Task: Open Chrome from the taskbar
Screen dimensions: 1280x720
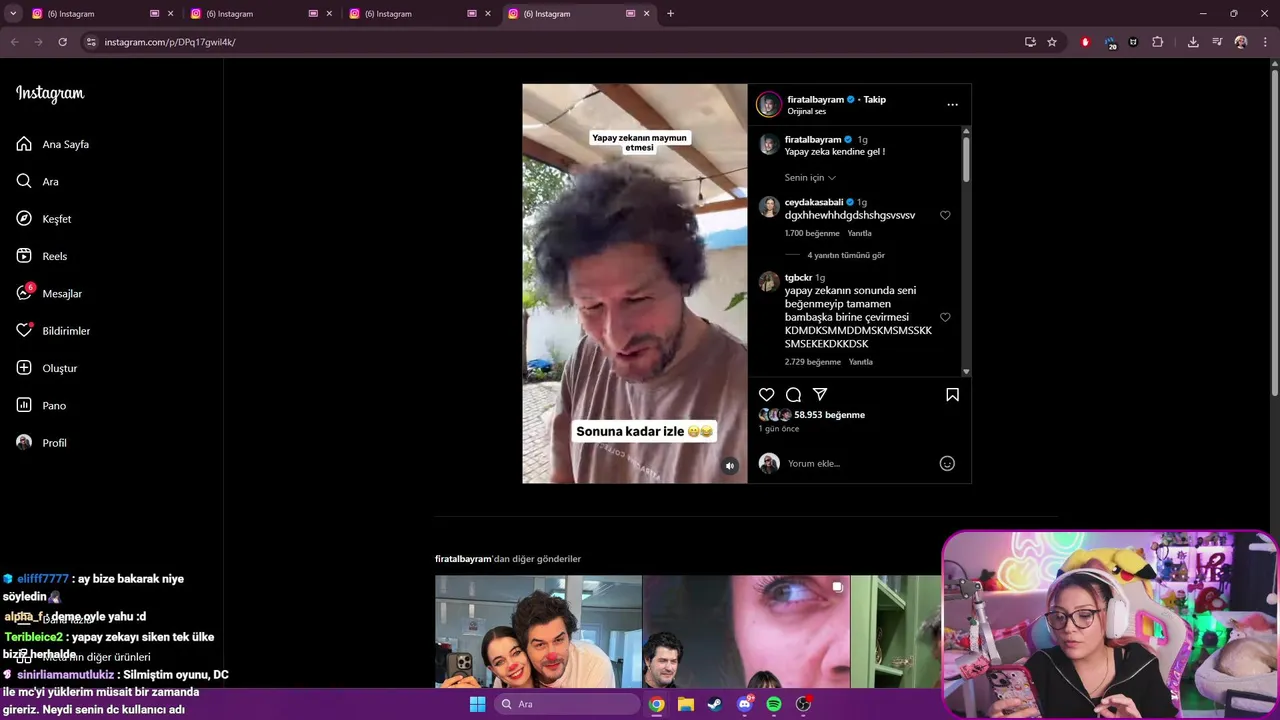Action: (656, 704)
